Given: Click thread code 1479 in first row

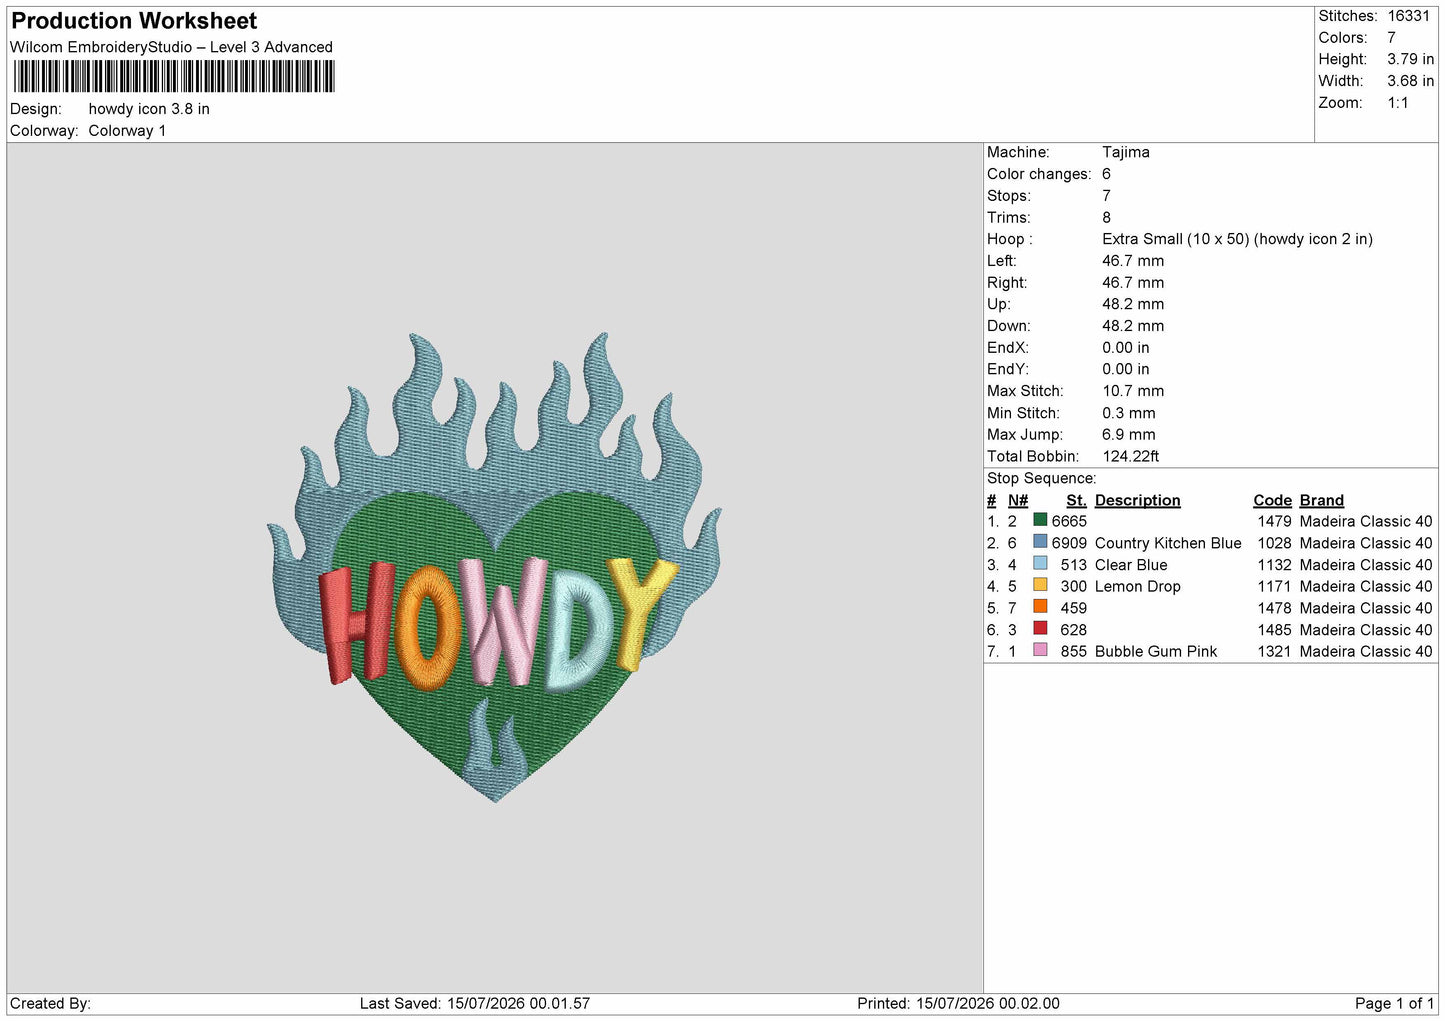Looking at the screenshot, I should 1274,521.
